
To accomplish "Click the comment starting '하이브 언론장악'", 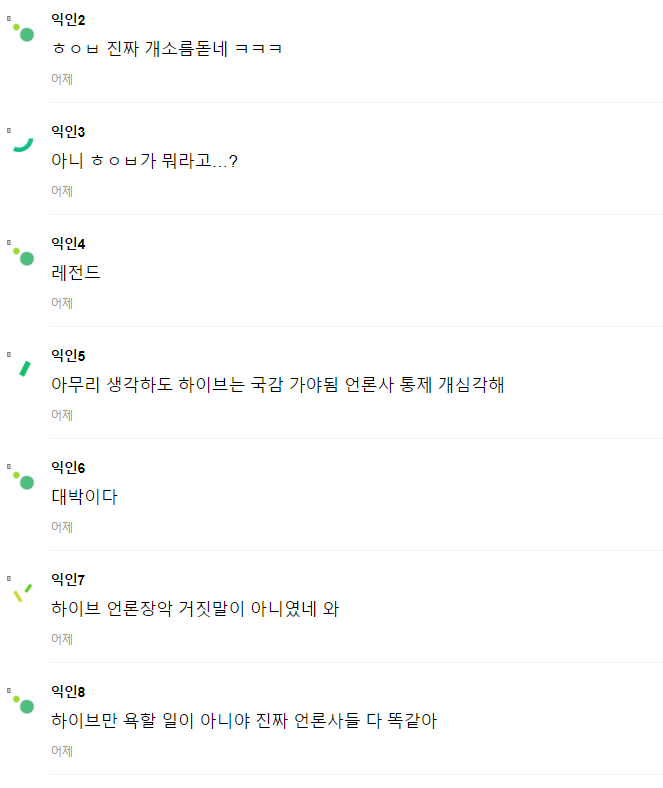I will tap(195, 609).
